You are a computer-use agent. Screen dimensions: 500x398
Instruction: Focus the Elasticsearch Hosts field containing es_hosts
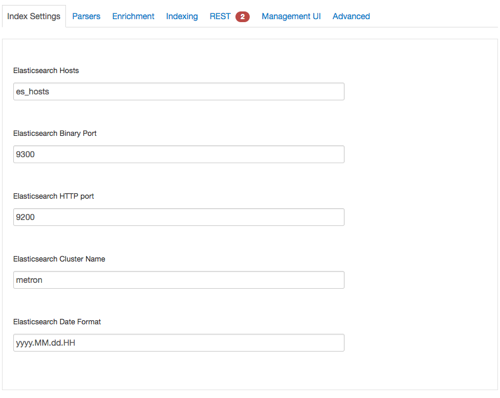[x=179, y=92]
